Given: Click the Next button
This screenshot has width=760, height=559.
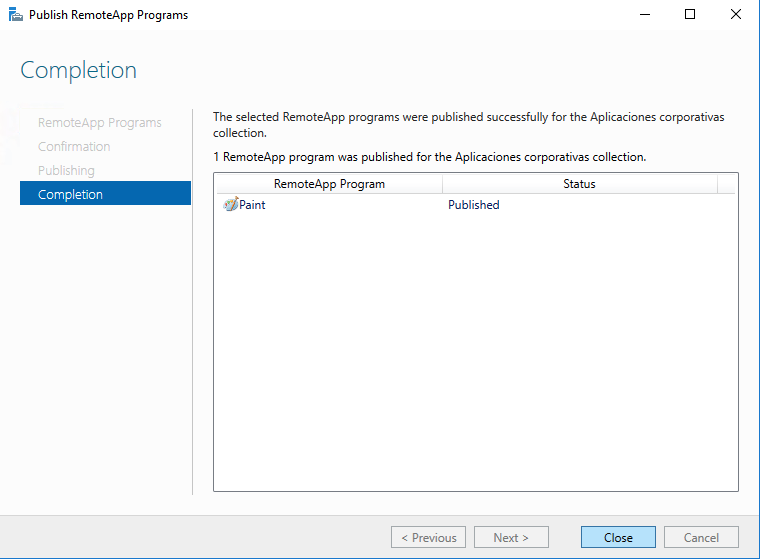Looking at the screenshot, I should [511, 537].
